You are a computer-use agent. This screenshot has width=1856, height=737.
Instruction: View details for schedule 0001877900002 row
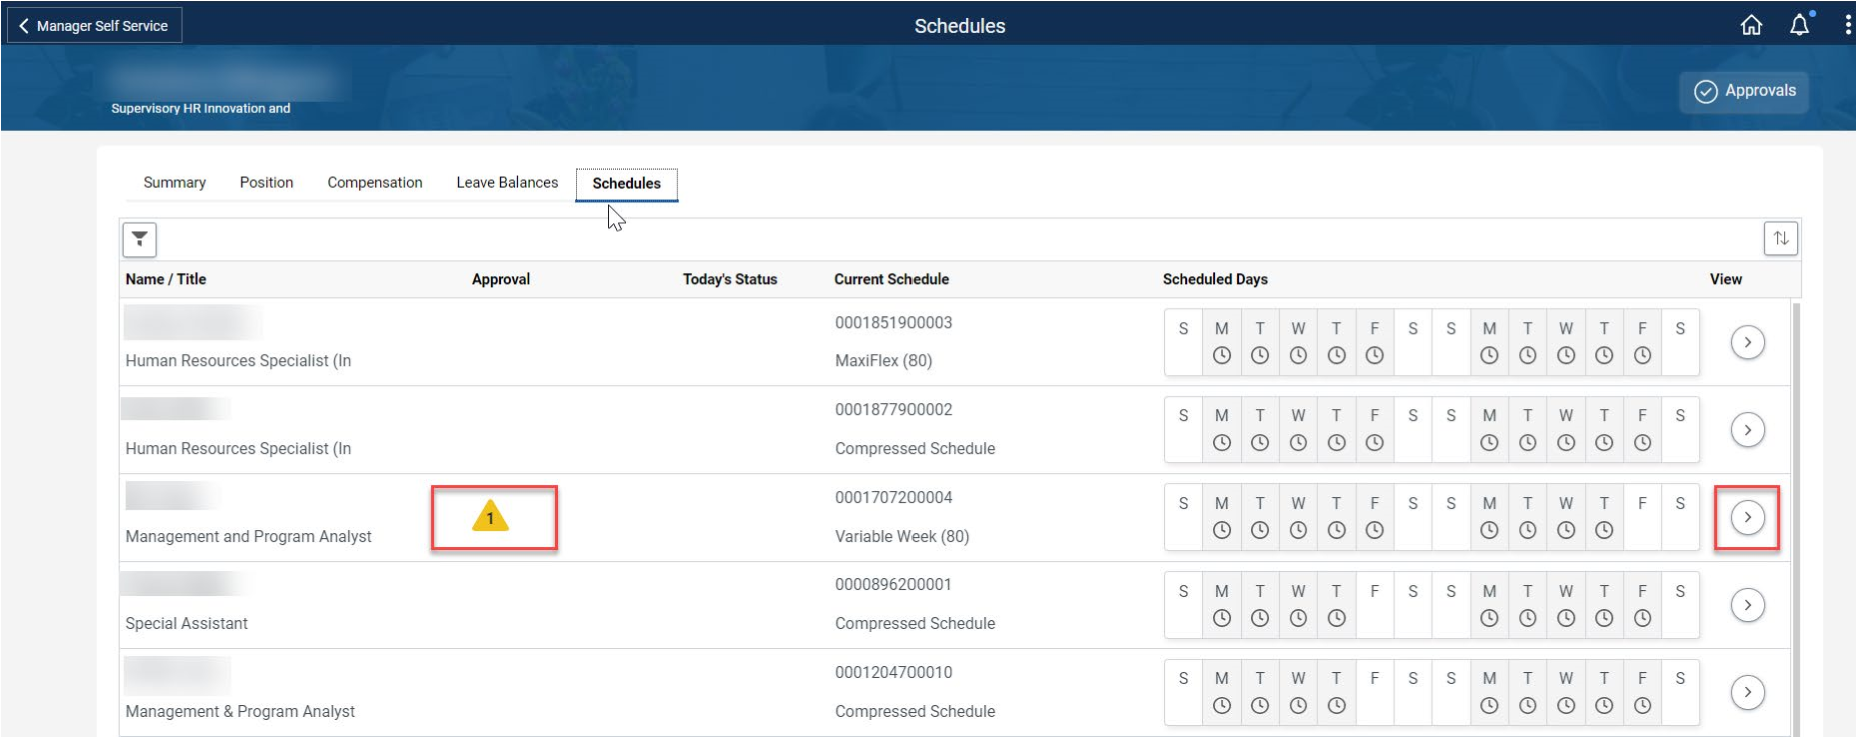point(1747,430)
